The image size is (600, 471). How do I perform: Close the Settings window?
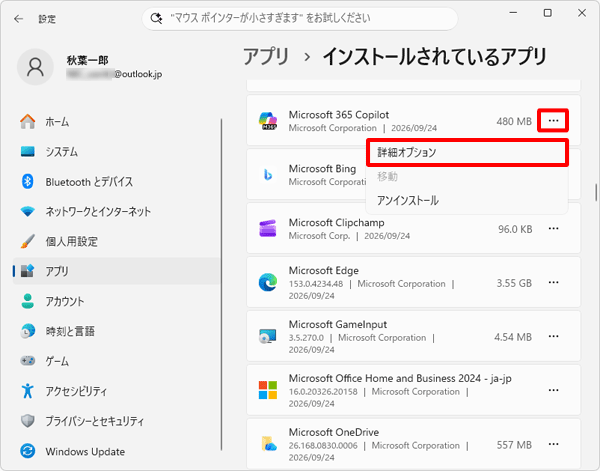pos(582,13)
